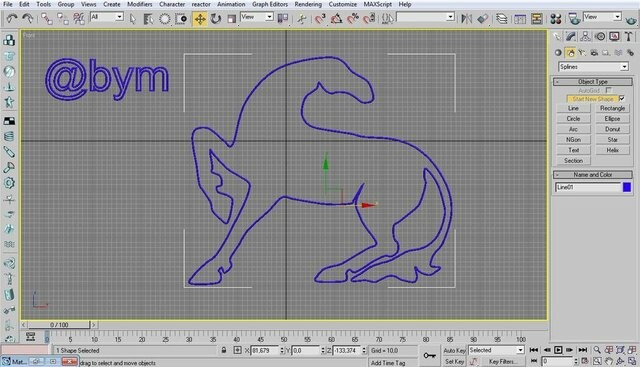The width and height of the screenshot is (640, 367).
Task: Switch to the Modify command panel tab
Action: pos(571,37)
